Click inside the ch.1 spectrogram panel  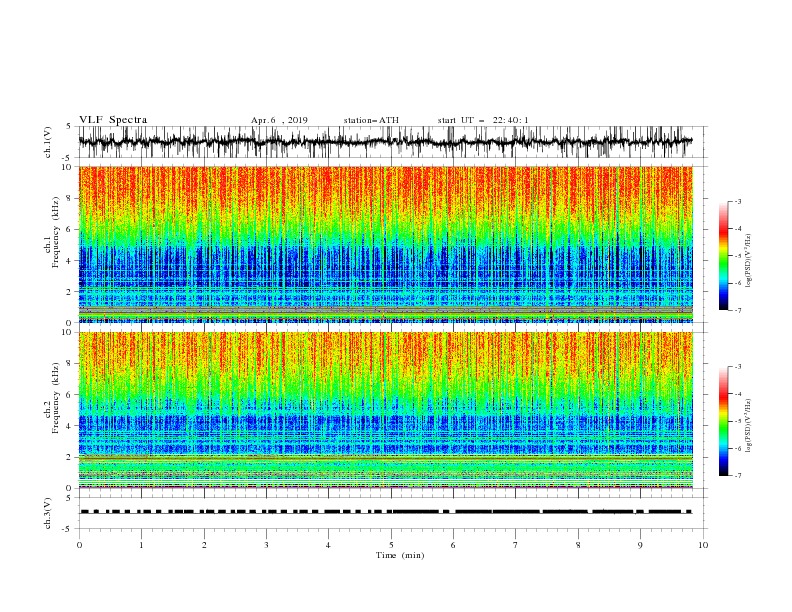click(x=386, y=244)
